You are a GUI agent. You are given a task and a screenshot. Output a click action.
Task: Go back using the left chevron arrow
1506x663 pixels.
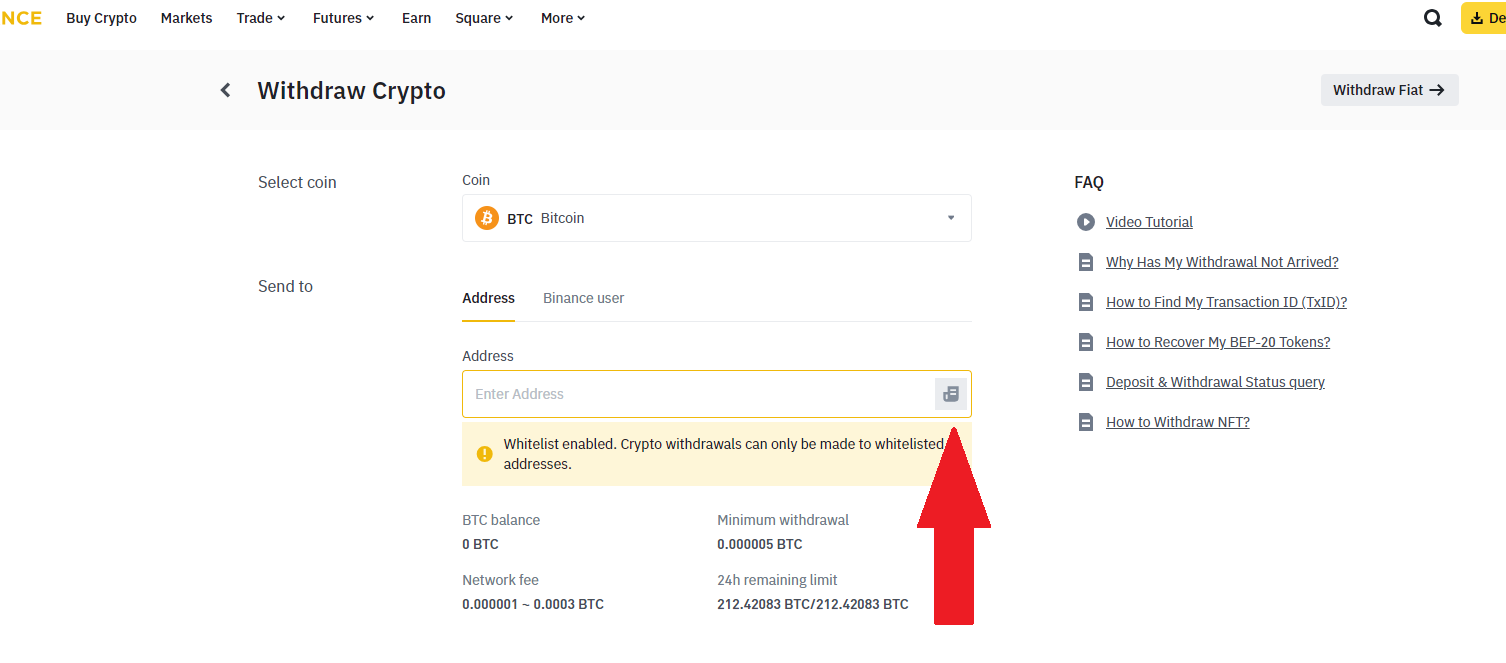(226, 90)
